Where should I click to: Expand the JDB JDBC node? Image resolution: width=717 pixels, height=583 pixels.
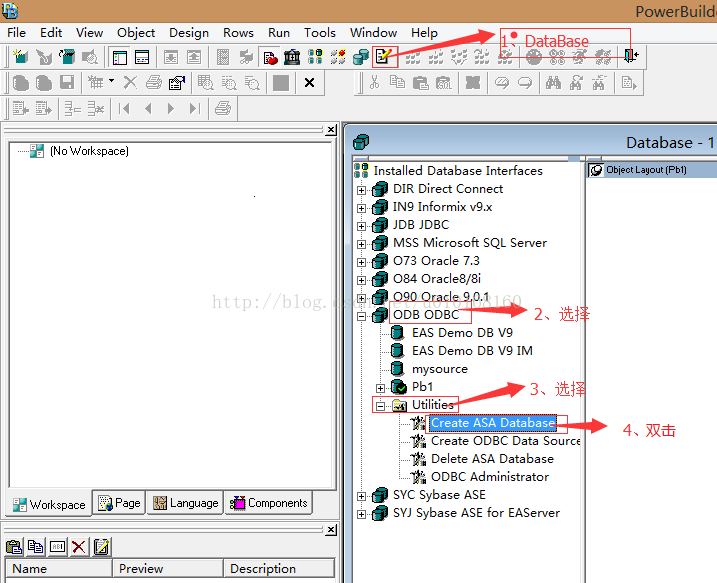[x=361, y=226]
